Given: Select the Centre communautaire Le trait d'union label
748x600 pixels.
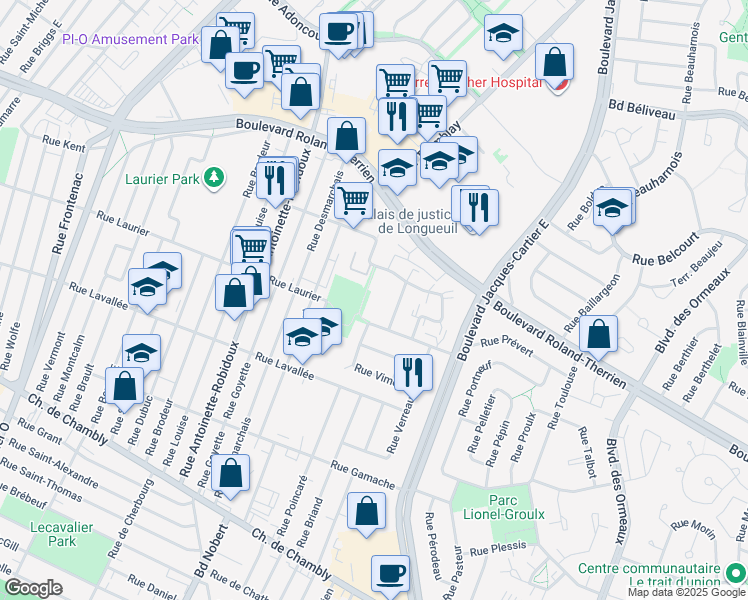Looking at the screenshot, I should click(649, 575).
